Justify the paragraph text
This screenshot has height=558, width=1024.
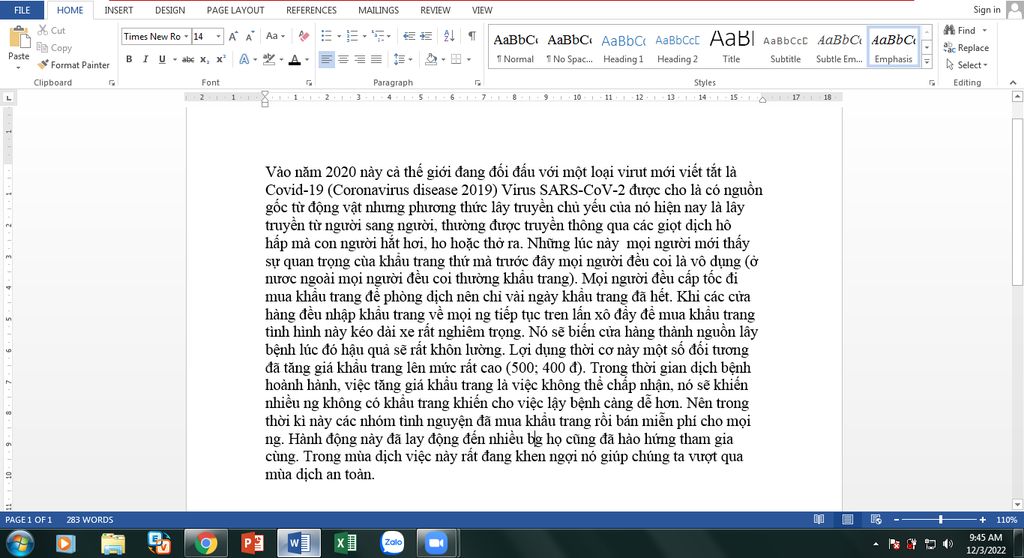377,59
